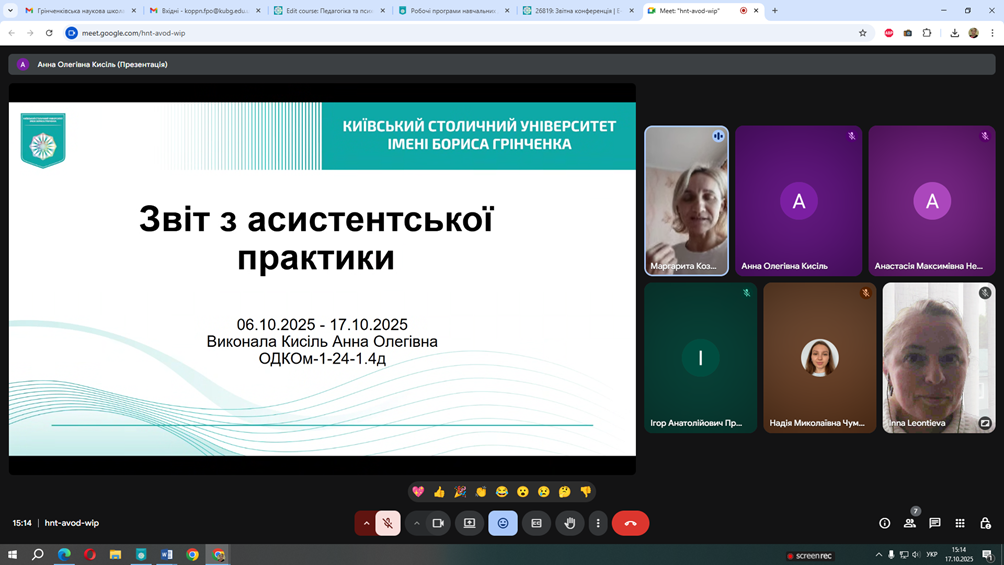Show the participants list

(x=909, y=523)
